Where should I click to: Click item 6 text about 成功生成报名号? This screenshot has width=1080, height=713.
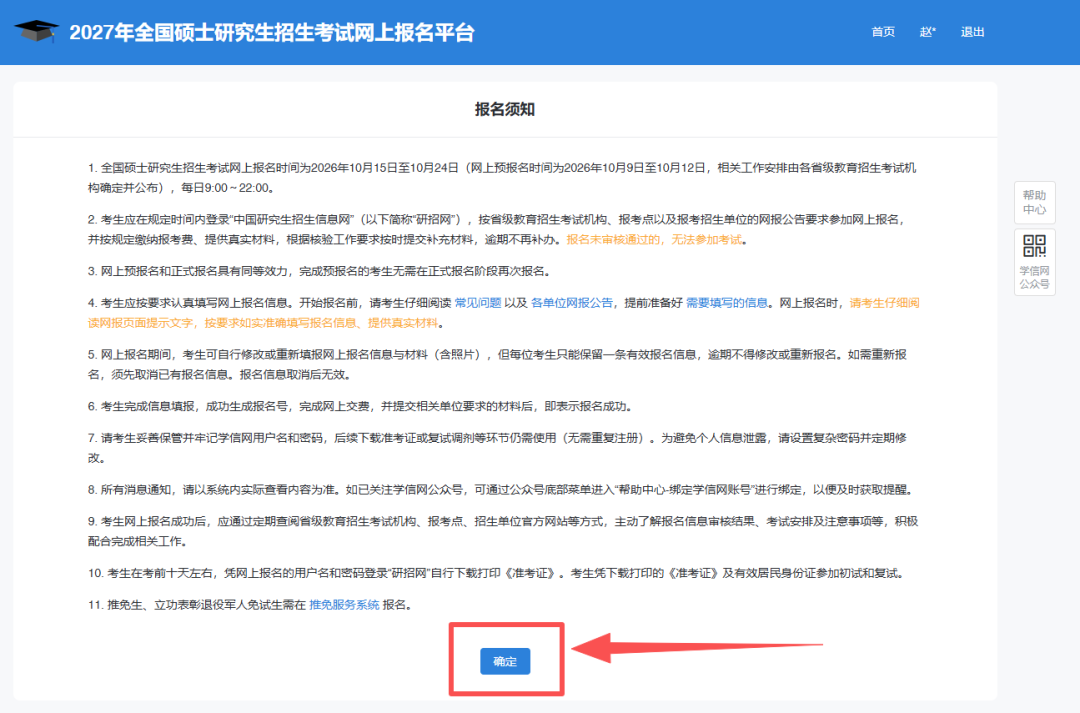tap(360, 406)
